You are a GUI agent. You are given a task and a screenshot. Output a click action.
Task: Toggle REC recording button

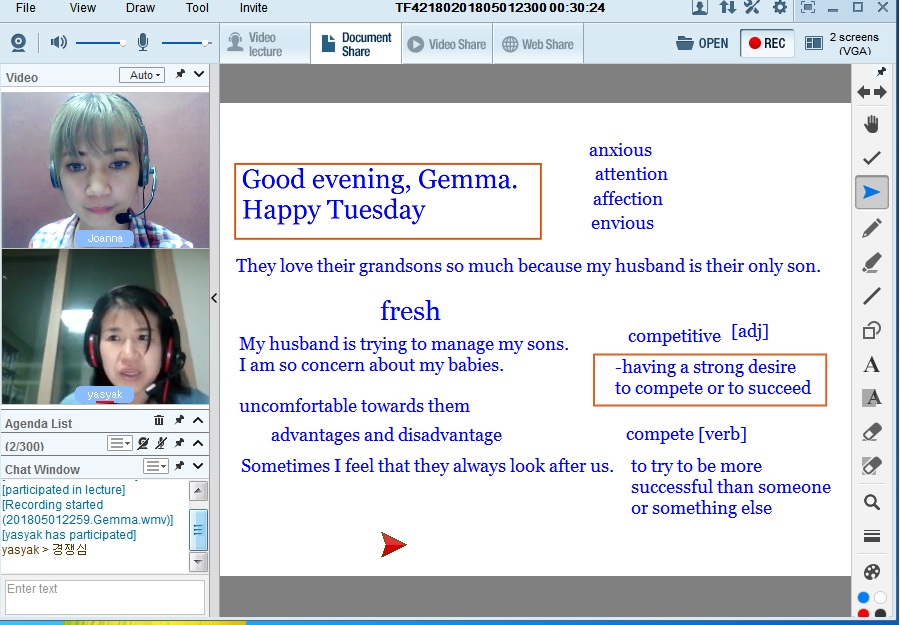(767, 43)
